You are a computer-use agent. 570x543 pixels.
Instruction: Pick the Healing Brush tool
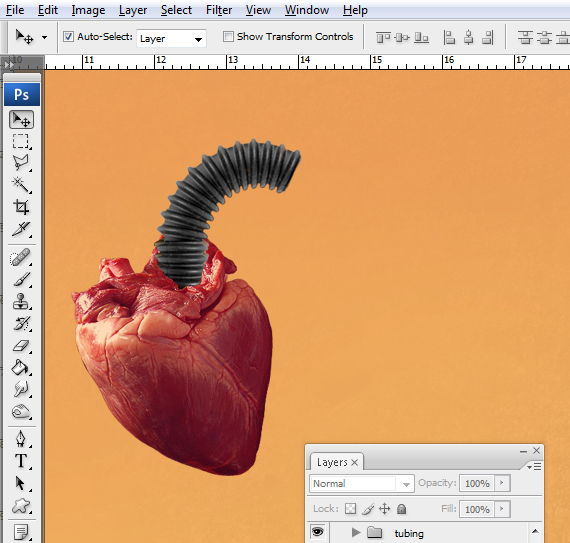click(x=21, y=258)
